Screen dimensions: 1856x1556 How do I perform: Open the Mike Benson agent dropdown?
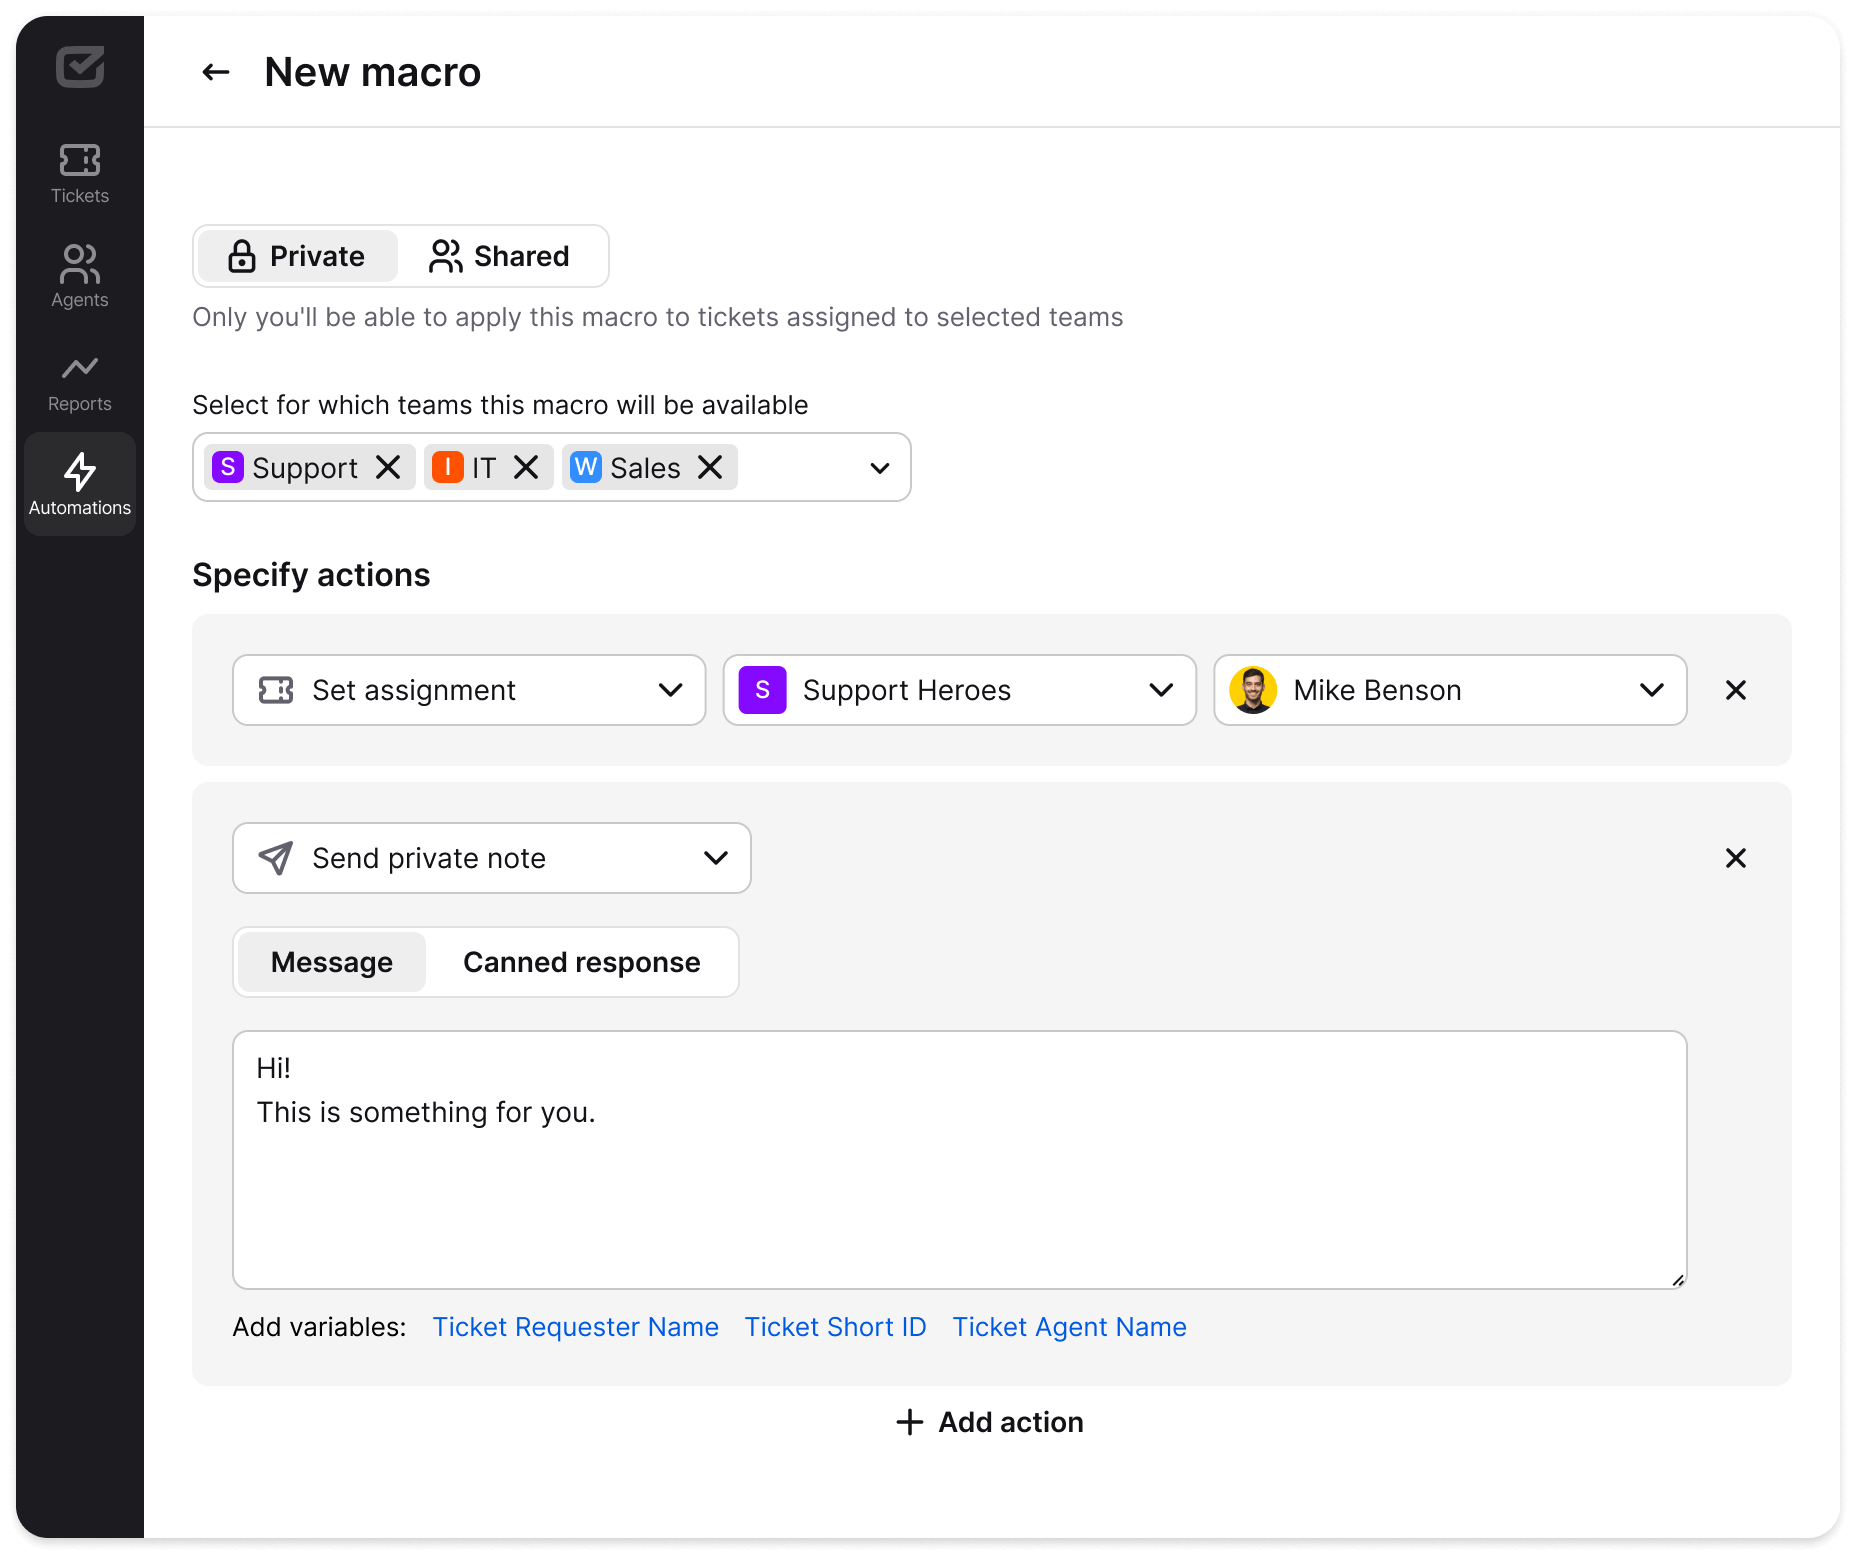click(1450, 690)
